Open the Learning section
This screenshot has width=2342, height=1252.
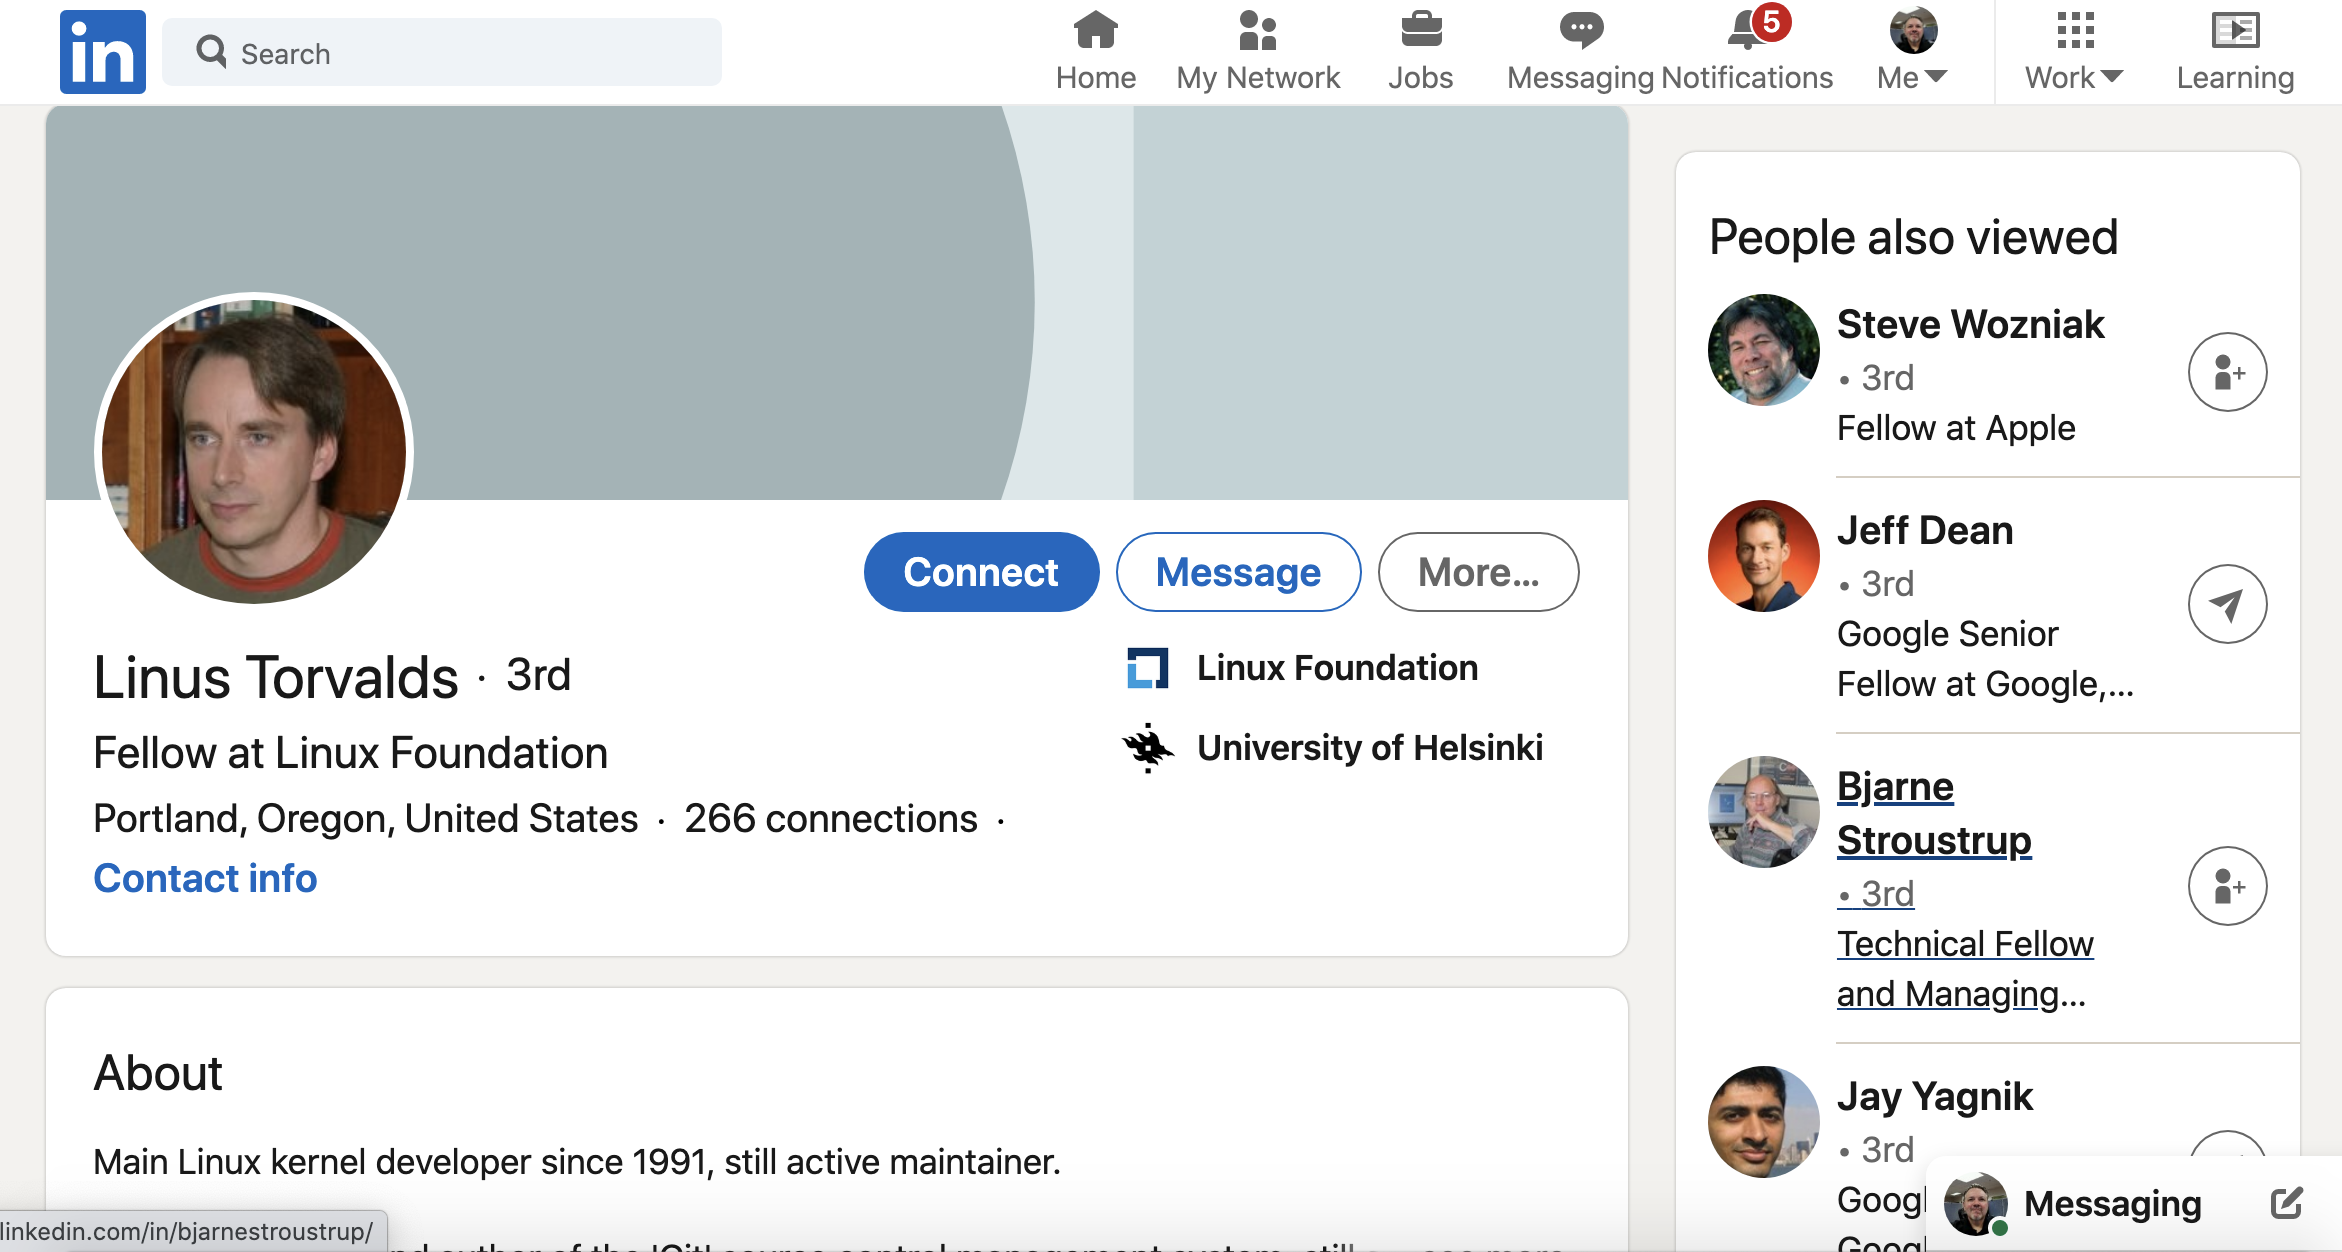click(2235, 52)
